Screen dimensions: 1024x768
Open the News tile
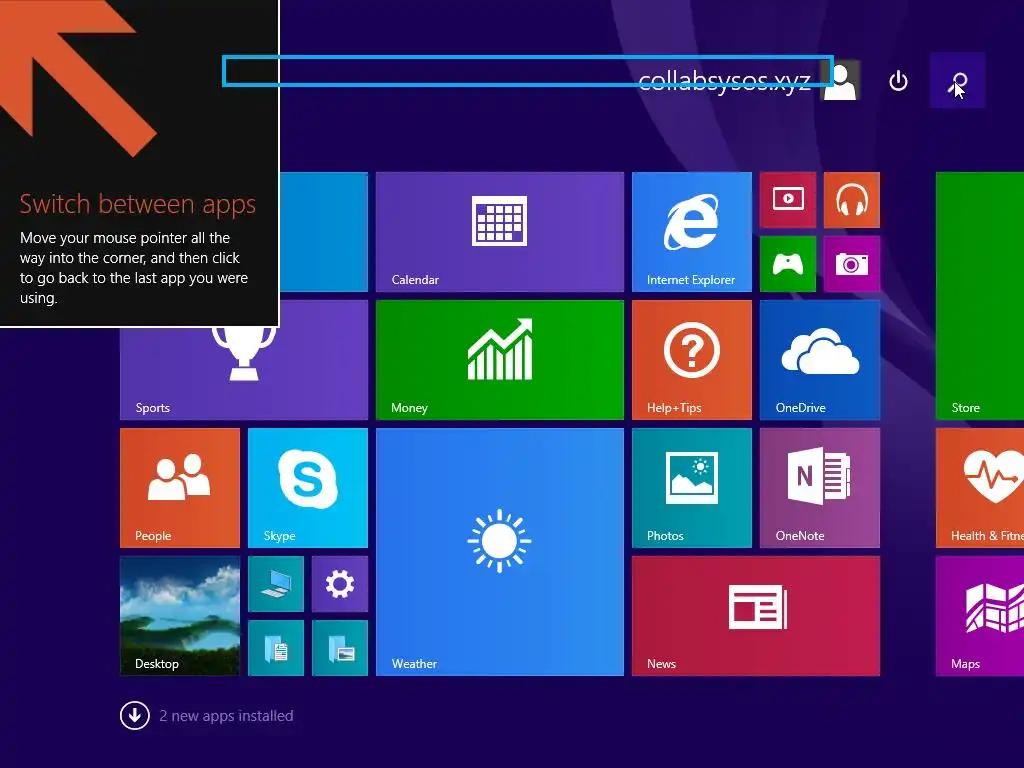pyautogui.click(x=756, y=616)
